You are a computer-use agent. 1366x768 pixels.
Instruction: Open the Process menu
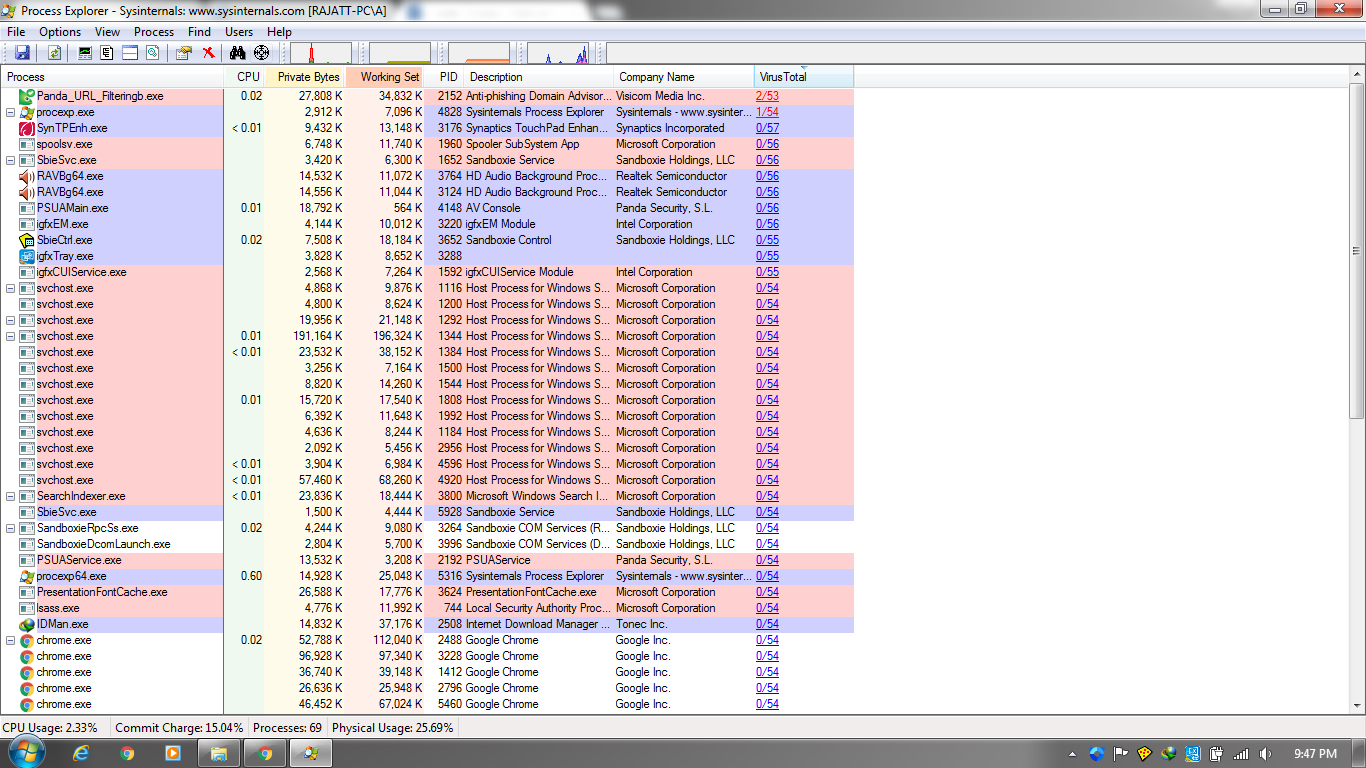tap(154, 32)
